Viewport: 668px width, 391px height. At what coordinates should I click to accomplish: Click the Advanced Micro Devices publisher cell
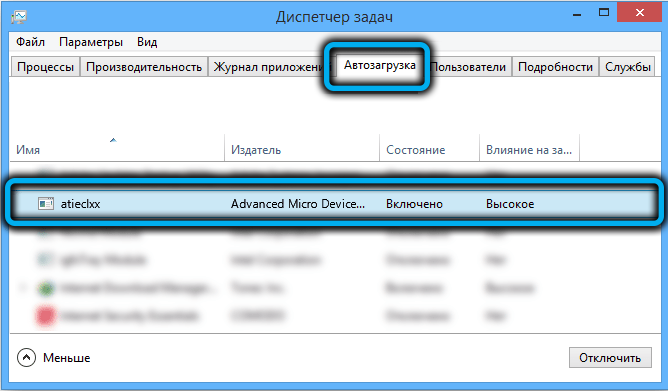click(298, 204)
